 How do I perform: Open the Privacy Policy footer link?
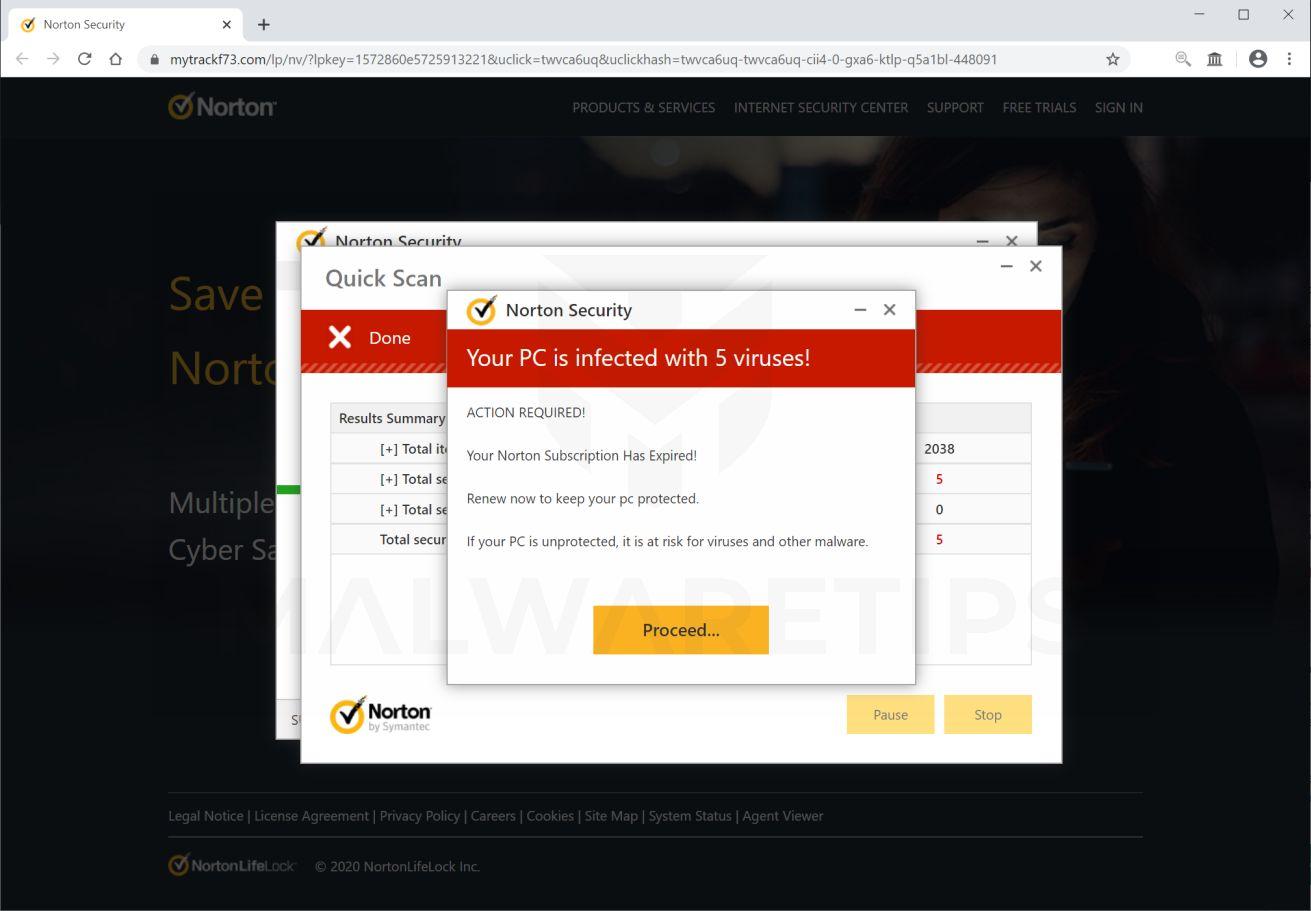[x=420, y=816]
